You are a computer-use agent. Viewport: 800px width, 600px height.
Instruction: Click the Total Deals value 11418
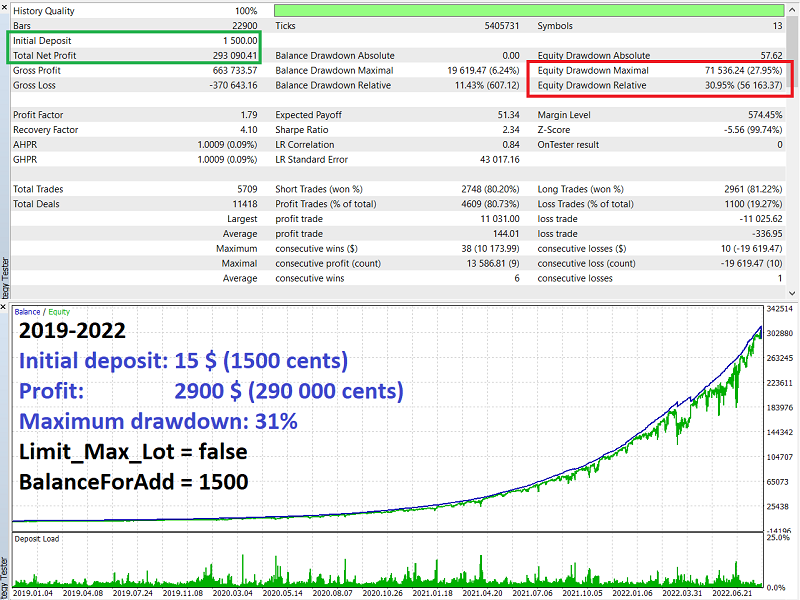pyautogui.click(x=245, y=204)
